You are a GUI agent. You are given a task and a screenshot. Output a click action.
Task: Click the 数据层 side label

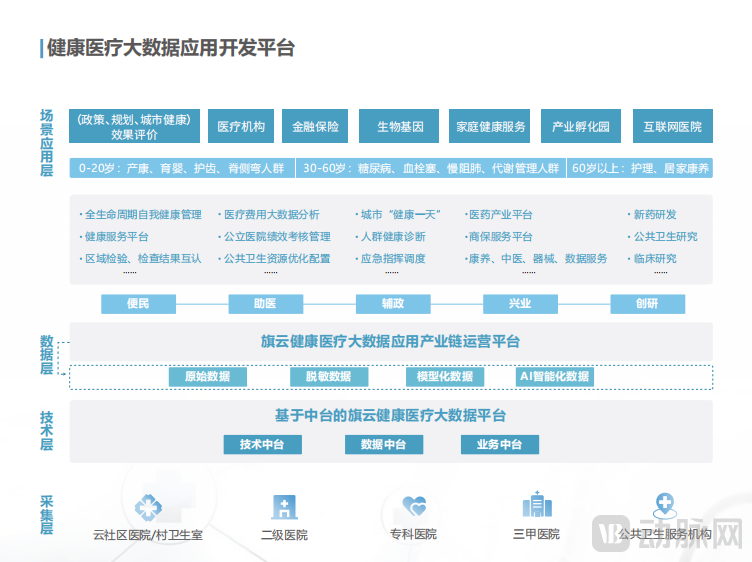47,355
